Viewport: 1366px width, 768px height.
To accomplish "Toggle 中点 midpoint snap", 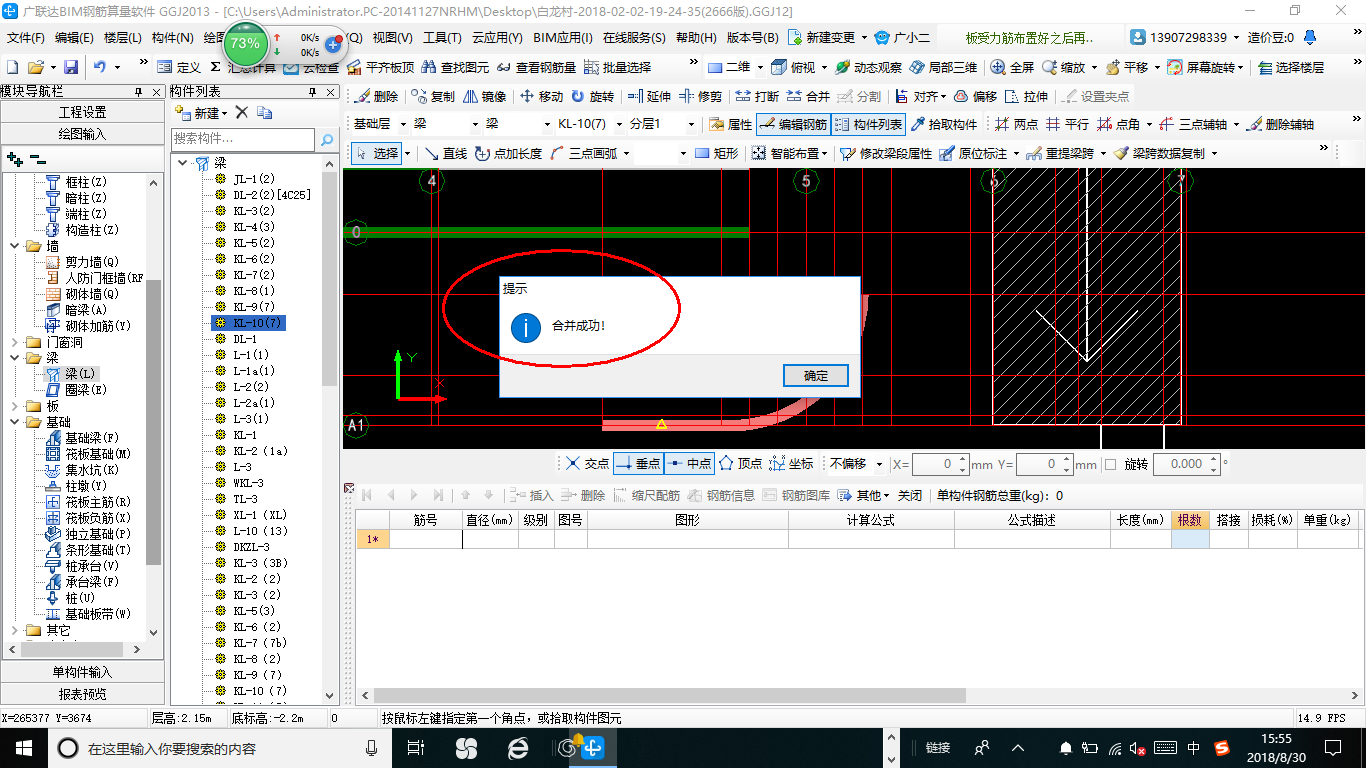I will point(689,464).
